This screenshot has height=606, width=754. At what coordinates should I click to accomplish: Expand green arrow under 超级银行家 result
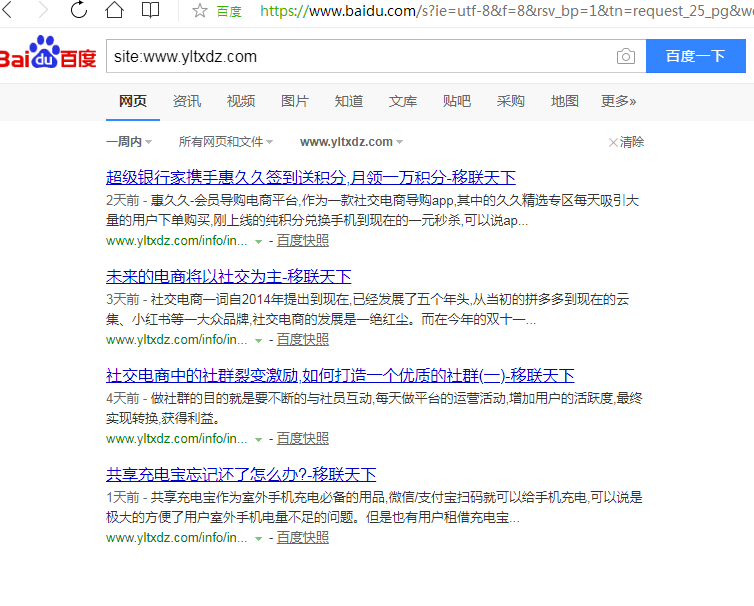(258, 241)
